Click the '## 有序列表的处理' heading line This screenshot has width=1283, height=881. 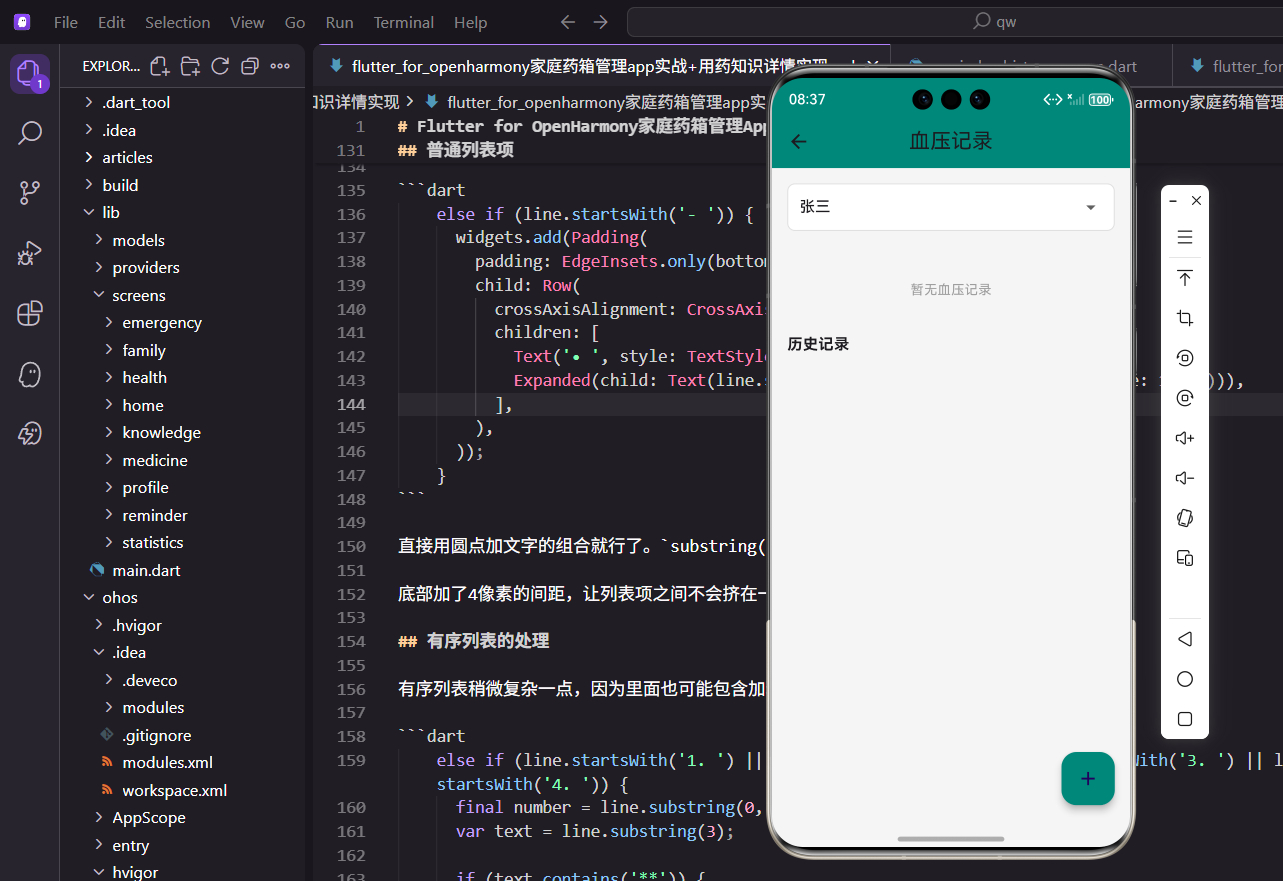pyautogui.click(x=474, y=641)
